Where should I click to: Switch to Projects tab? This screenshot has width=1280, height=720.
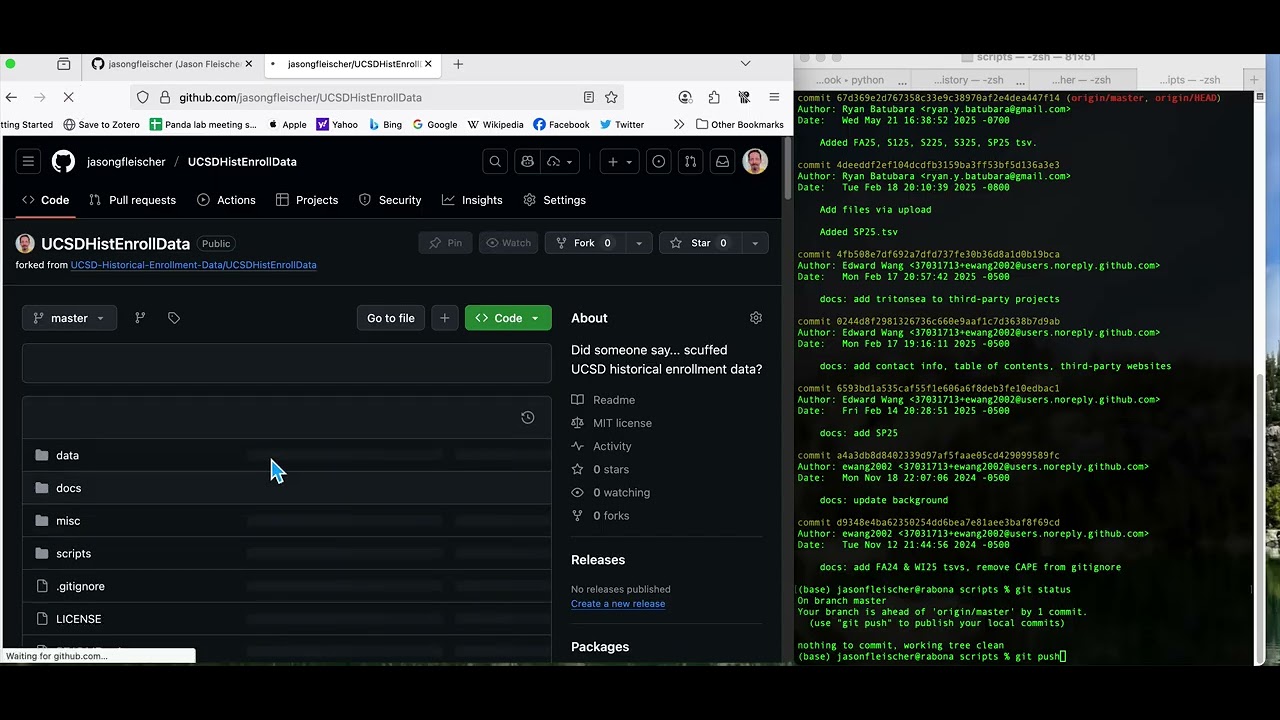[x=307, y=200]
